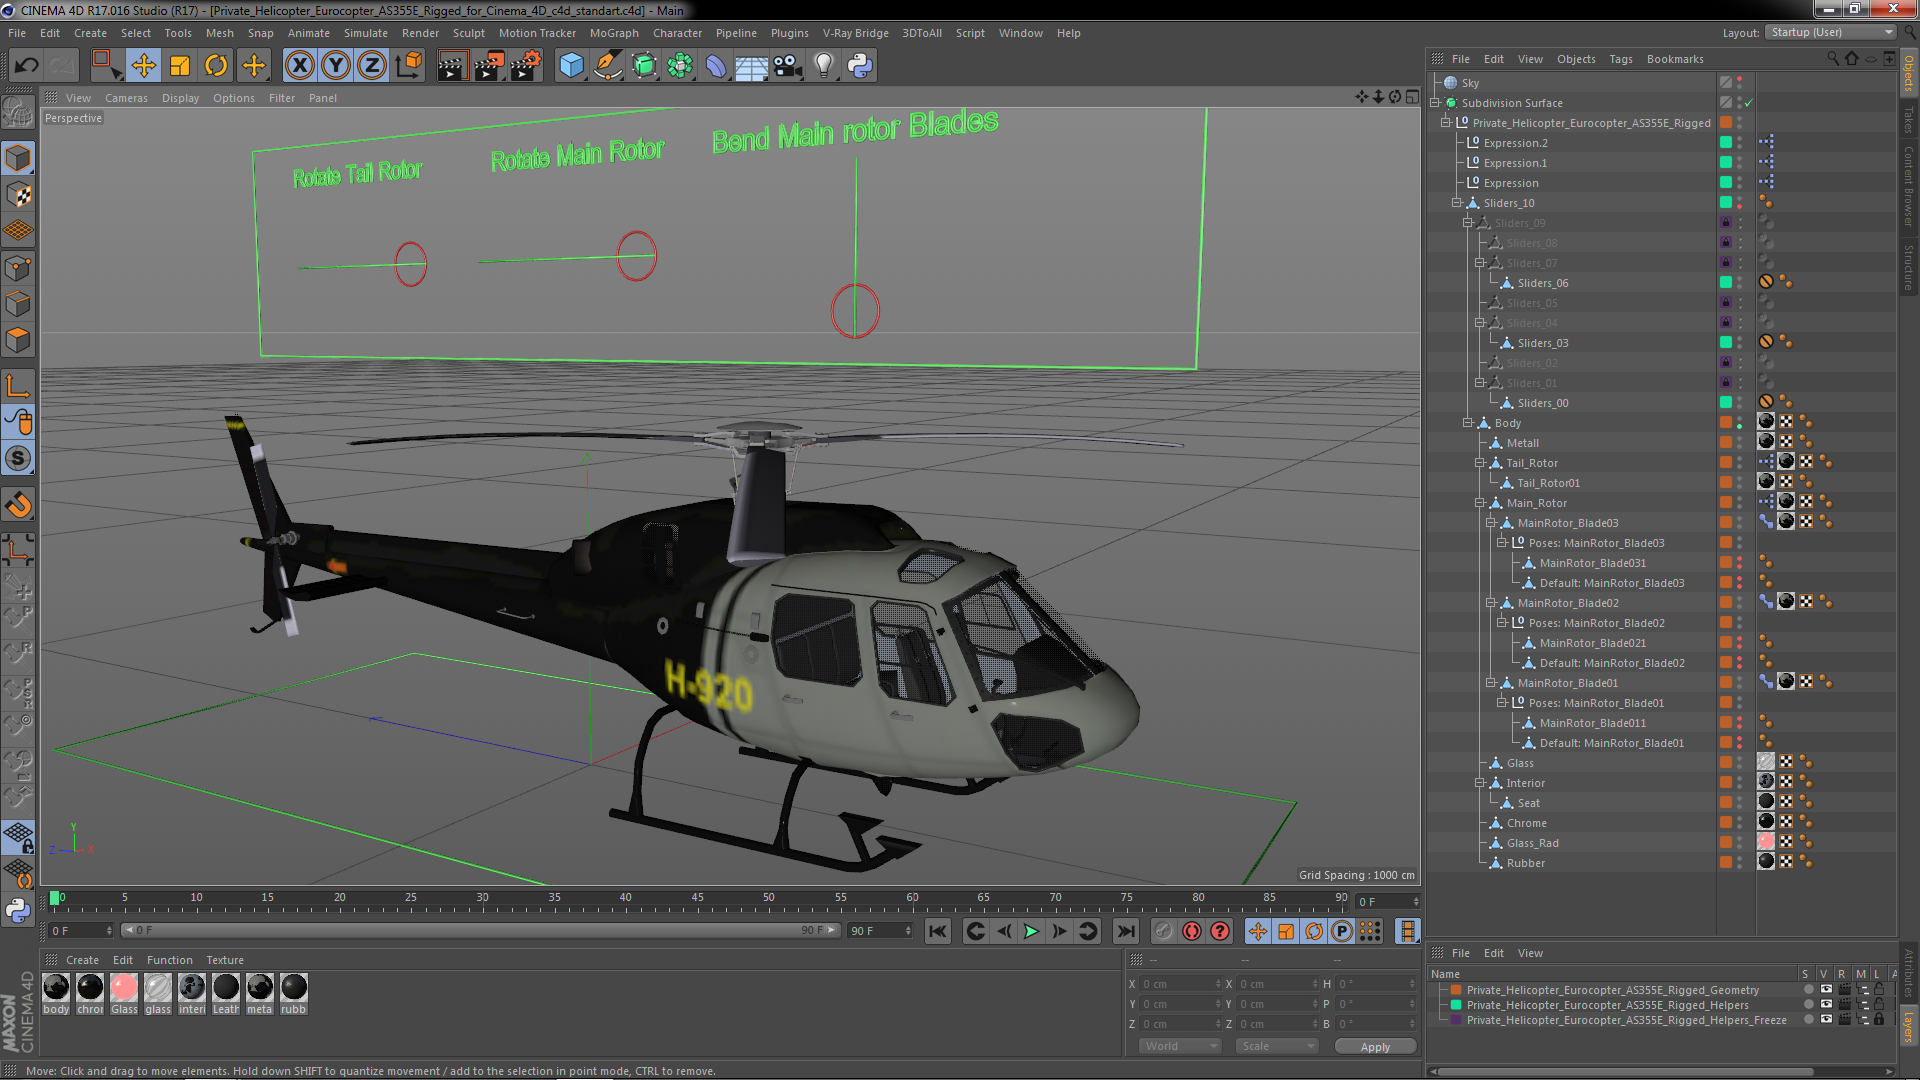This screenshot has width=1920, height=1080.
Task: Open material manager Texture menu
Action: click(x=225, y=960)
